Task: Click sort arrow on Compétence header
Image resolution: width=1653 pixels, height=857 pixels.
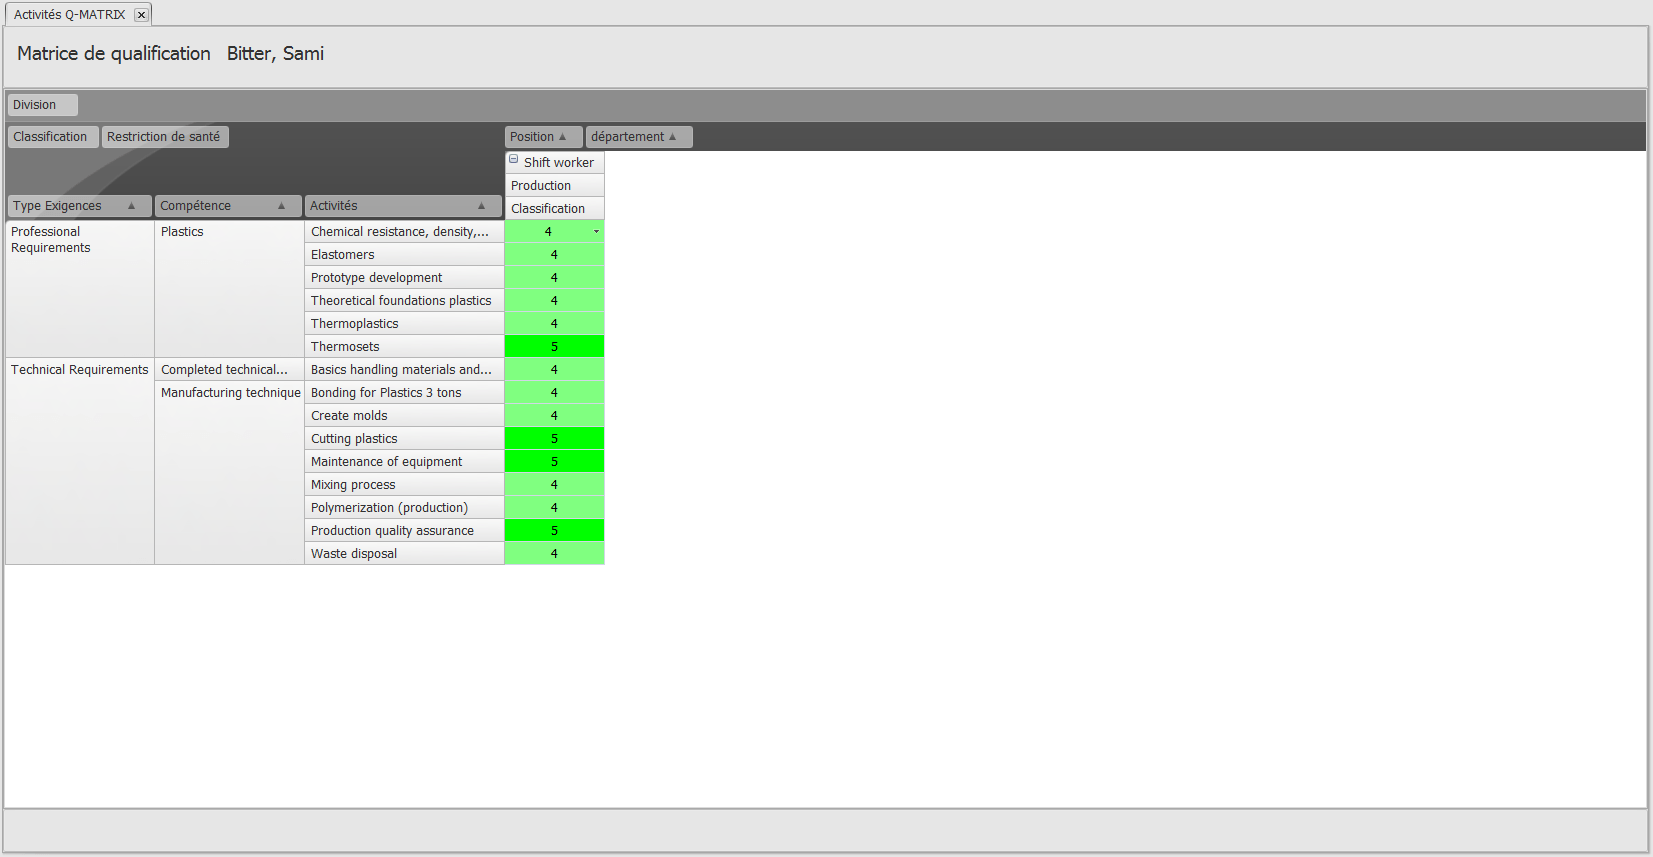Action: point(281,206)
